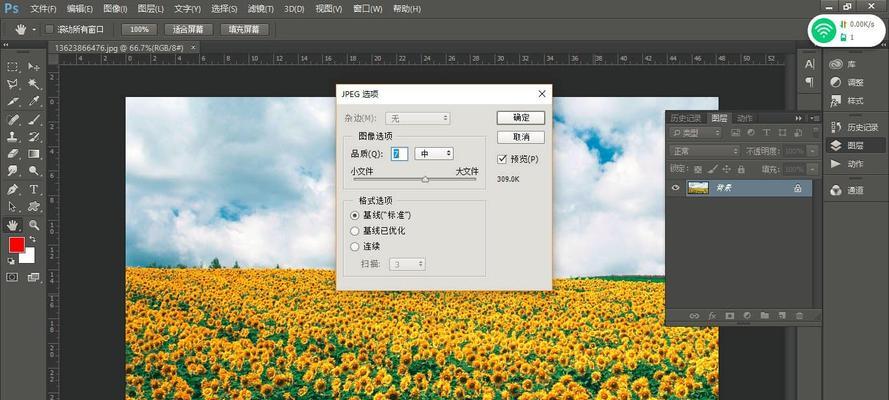This screenshot has width=889, height=400.
Task: Switch to Actions (动作) panel tab
Action: tap(744, 118)
